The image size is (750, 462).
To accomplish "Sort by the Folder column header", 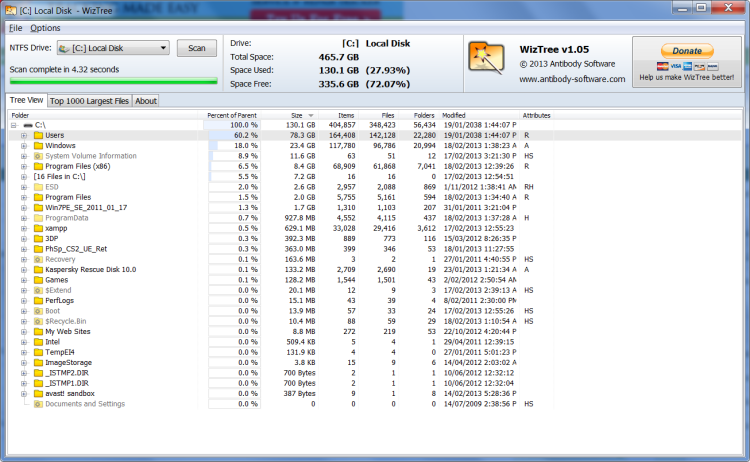I will click(103, 115).
